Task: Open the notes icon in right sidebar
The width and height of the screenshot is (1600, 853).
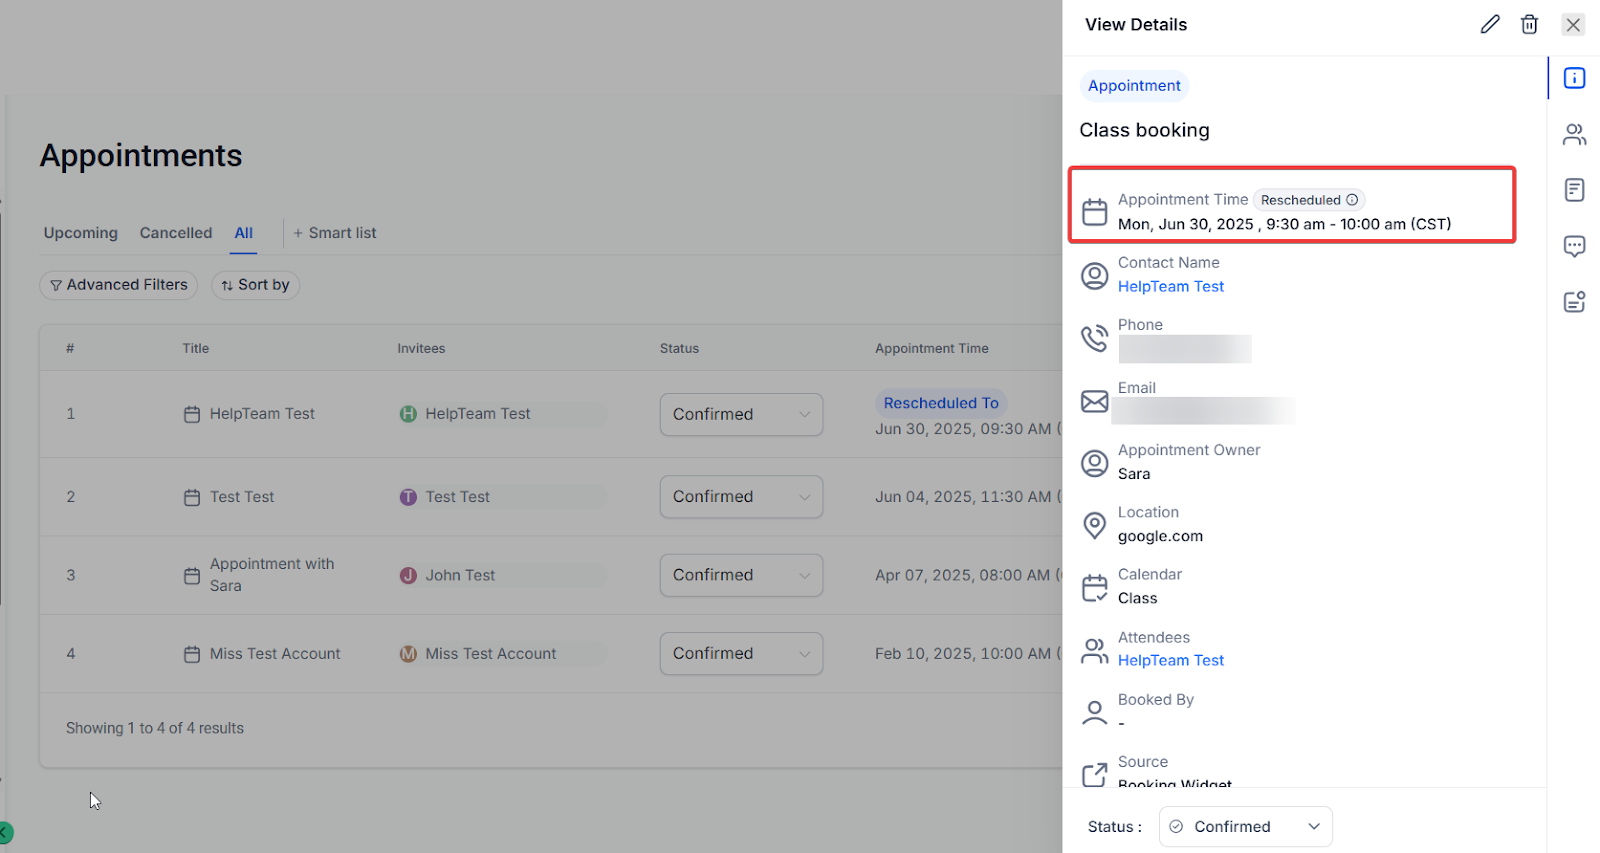Action: (1574, 190)
